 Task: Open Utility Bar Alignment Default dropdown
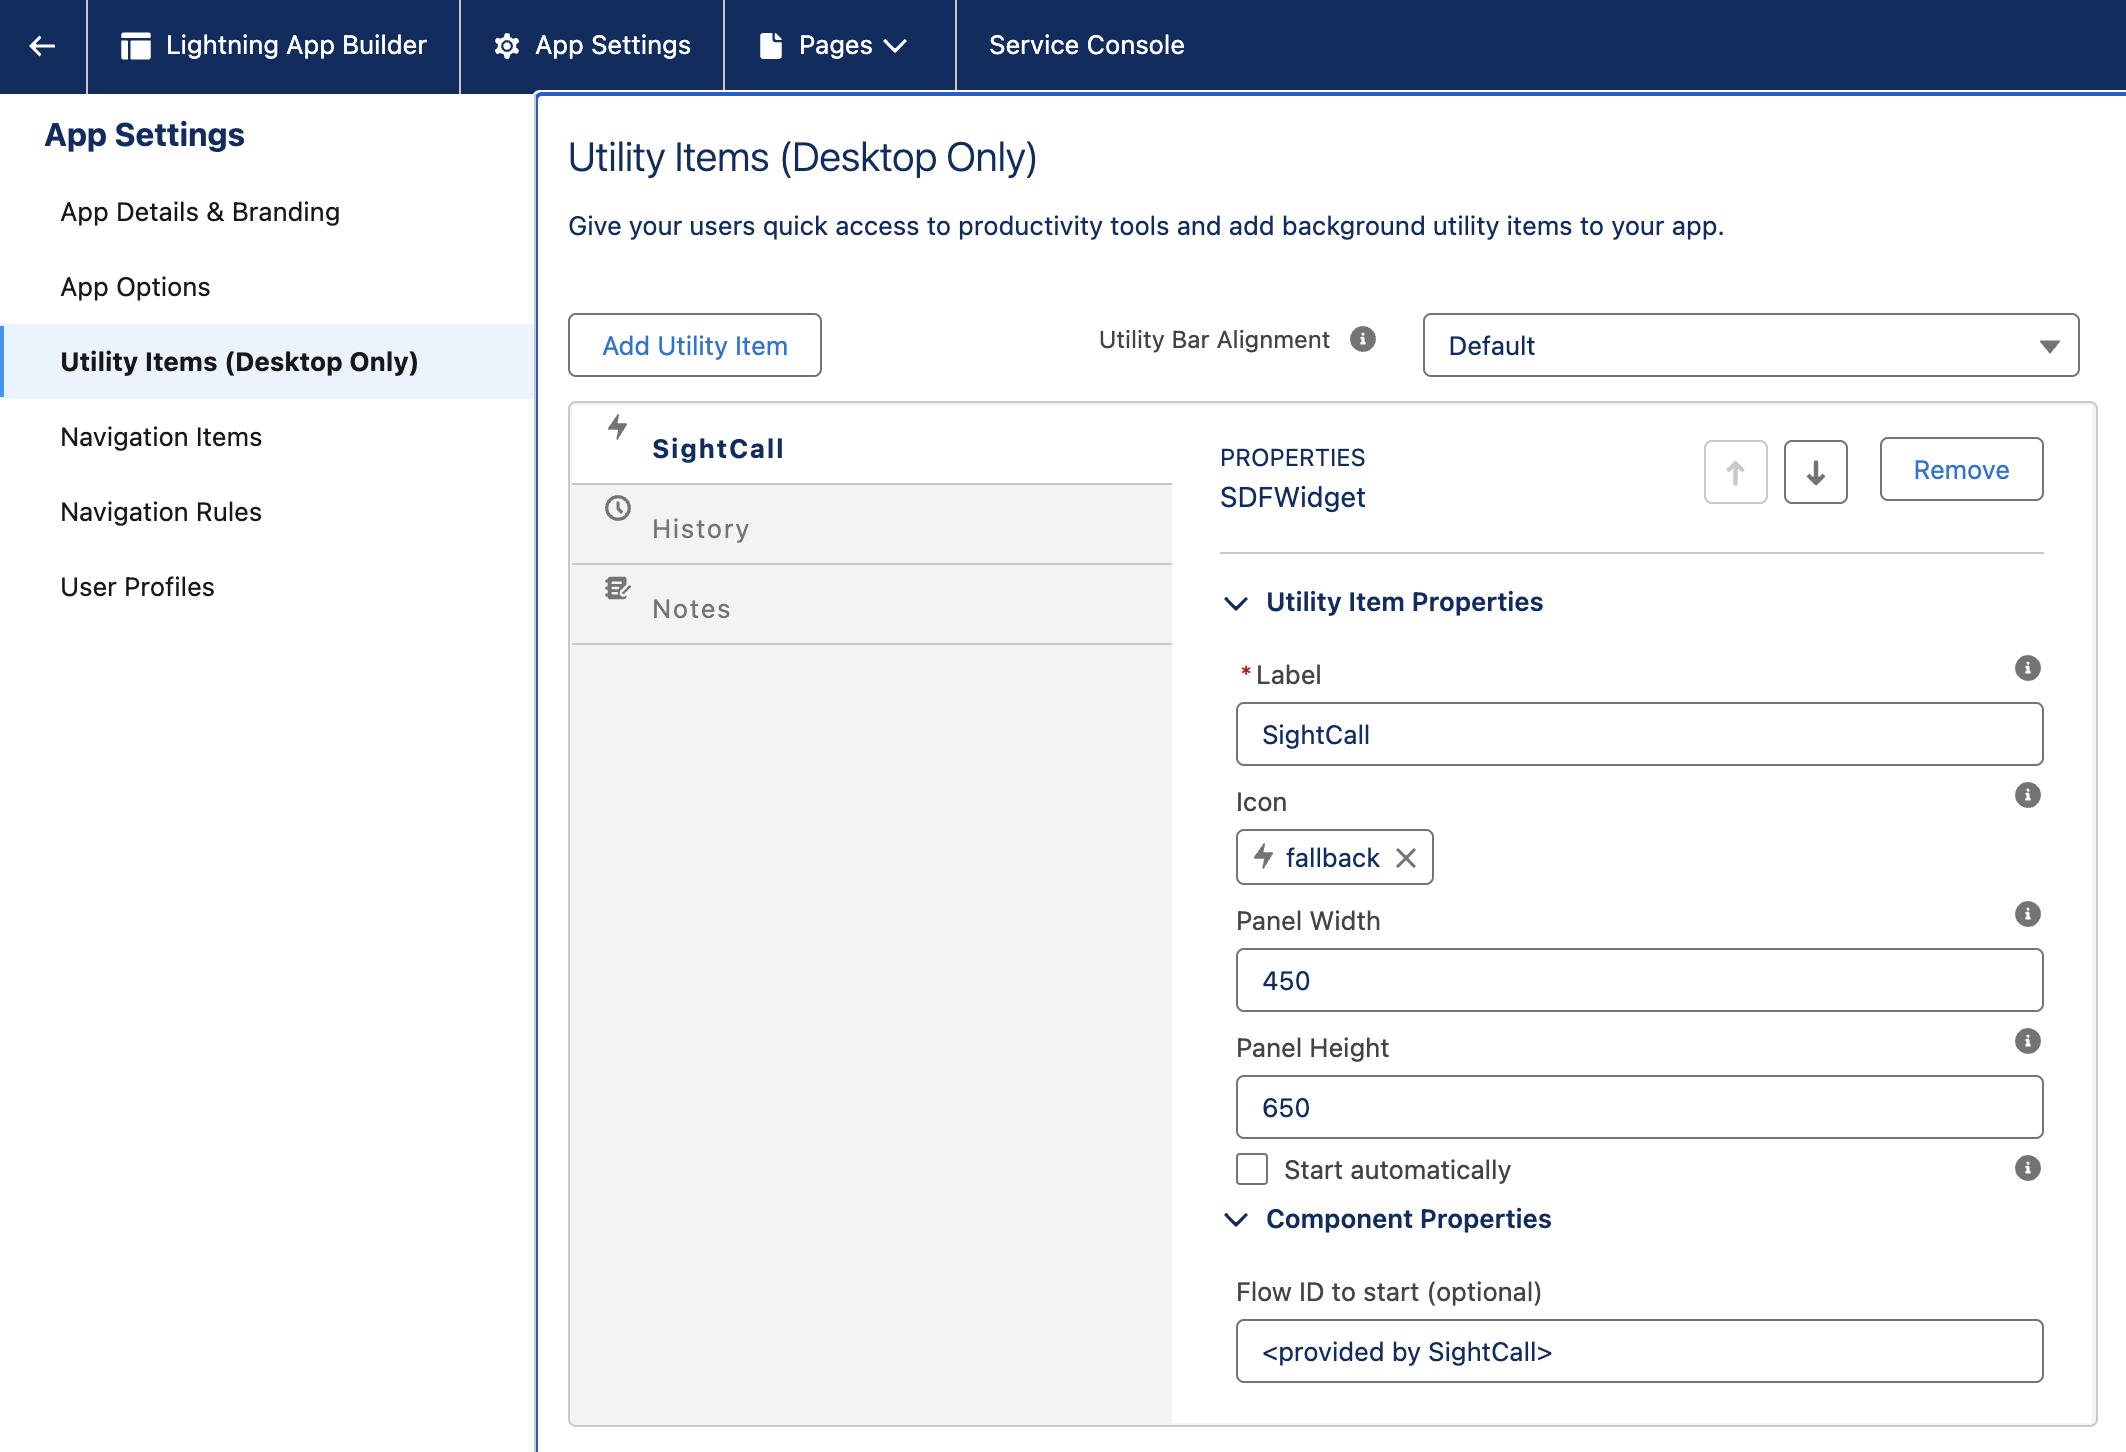coord(1751,346)
